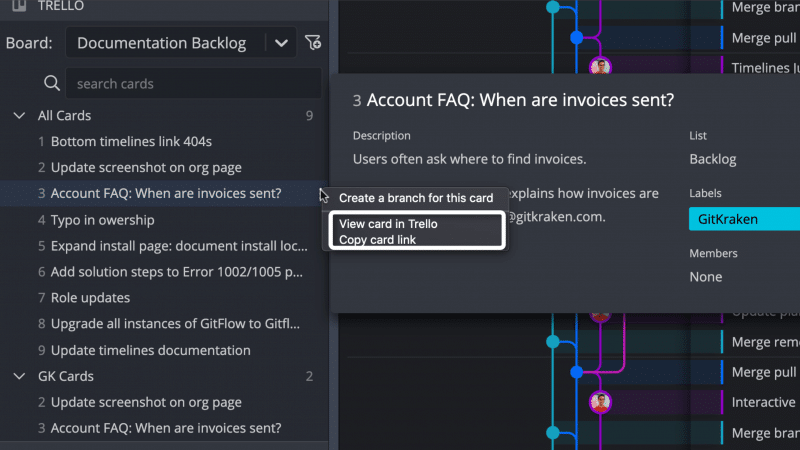
Task: Click the avatar commit node near Timelines
Action: (x=600, y=67)
